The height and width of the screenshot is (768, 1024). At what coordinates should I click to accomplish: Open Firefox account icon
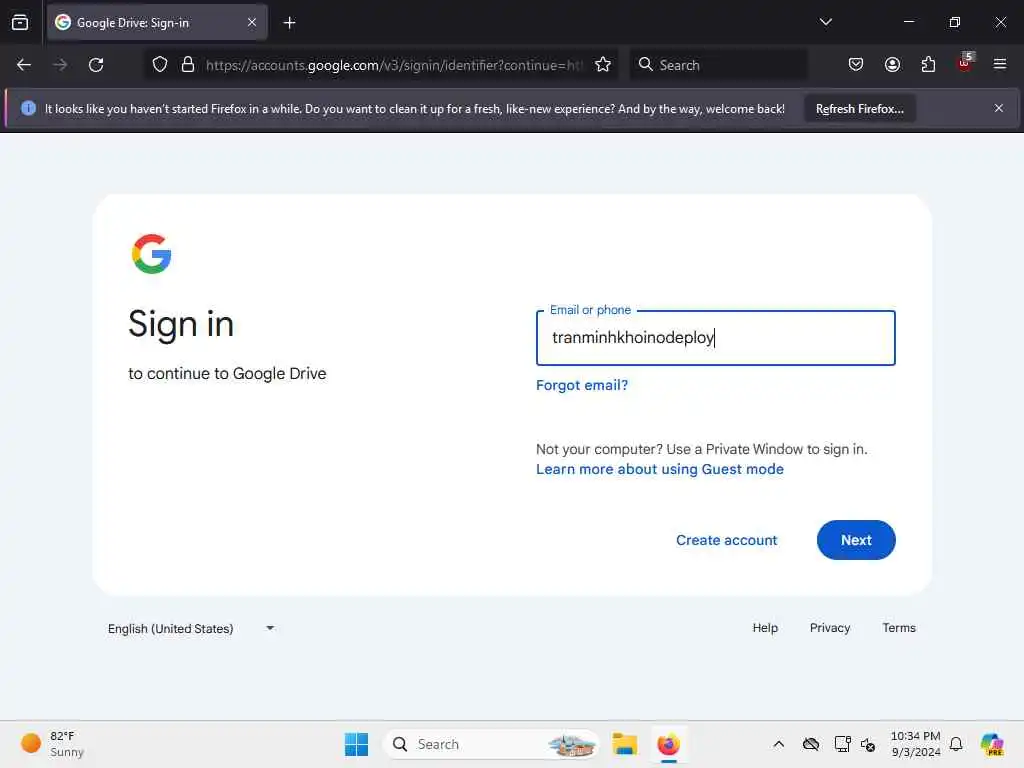click(x=892, y=65)
